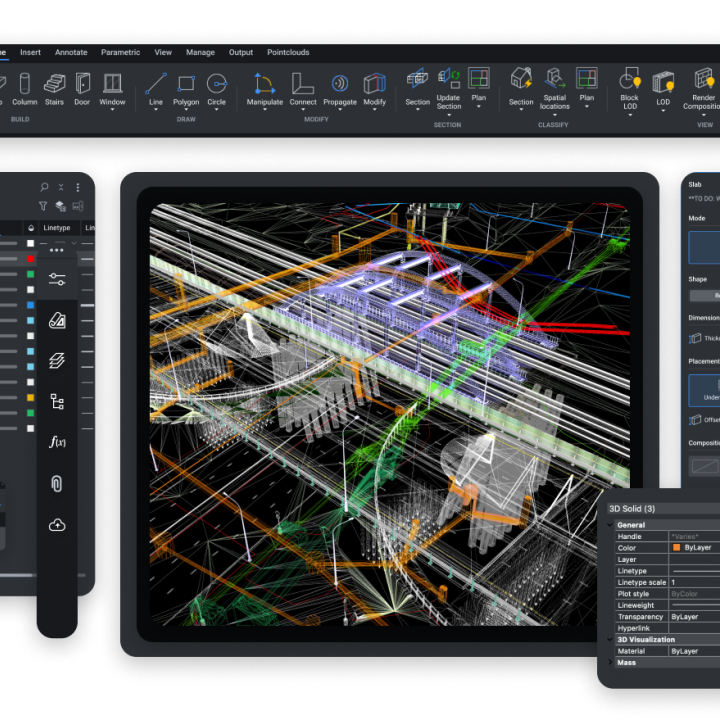Collapse the General properties section
Screen dimensions: 720x720
point(612,525)
